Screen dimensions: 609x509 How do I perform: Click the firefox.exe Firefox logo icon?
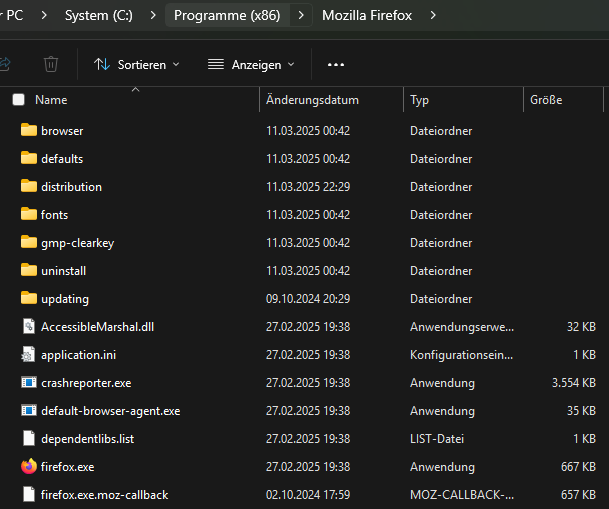[28, 466]
